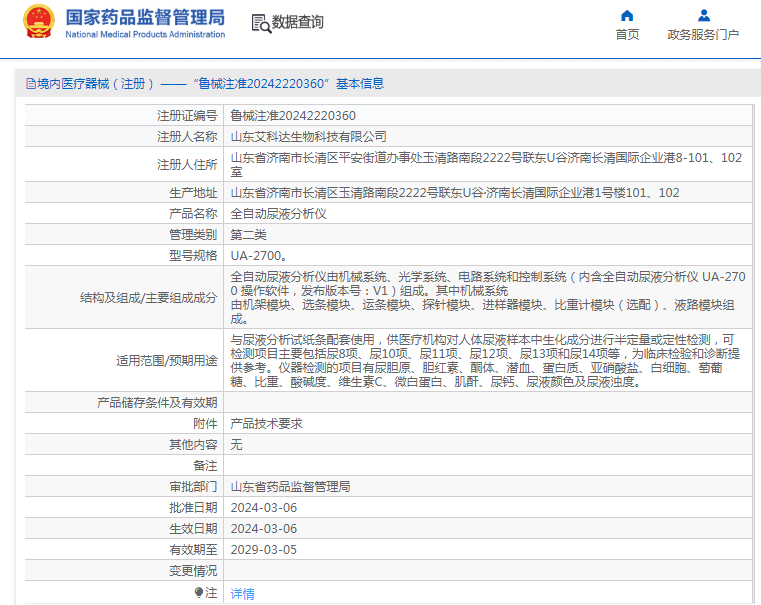The image size is (761, 605).
Task: Select 第二类 management category value
Action: pyautogui.click(x=248, y=235)
